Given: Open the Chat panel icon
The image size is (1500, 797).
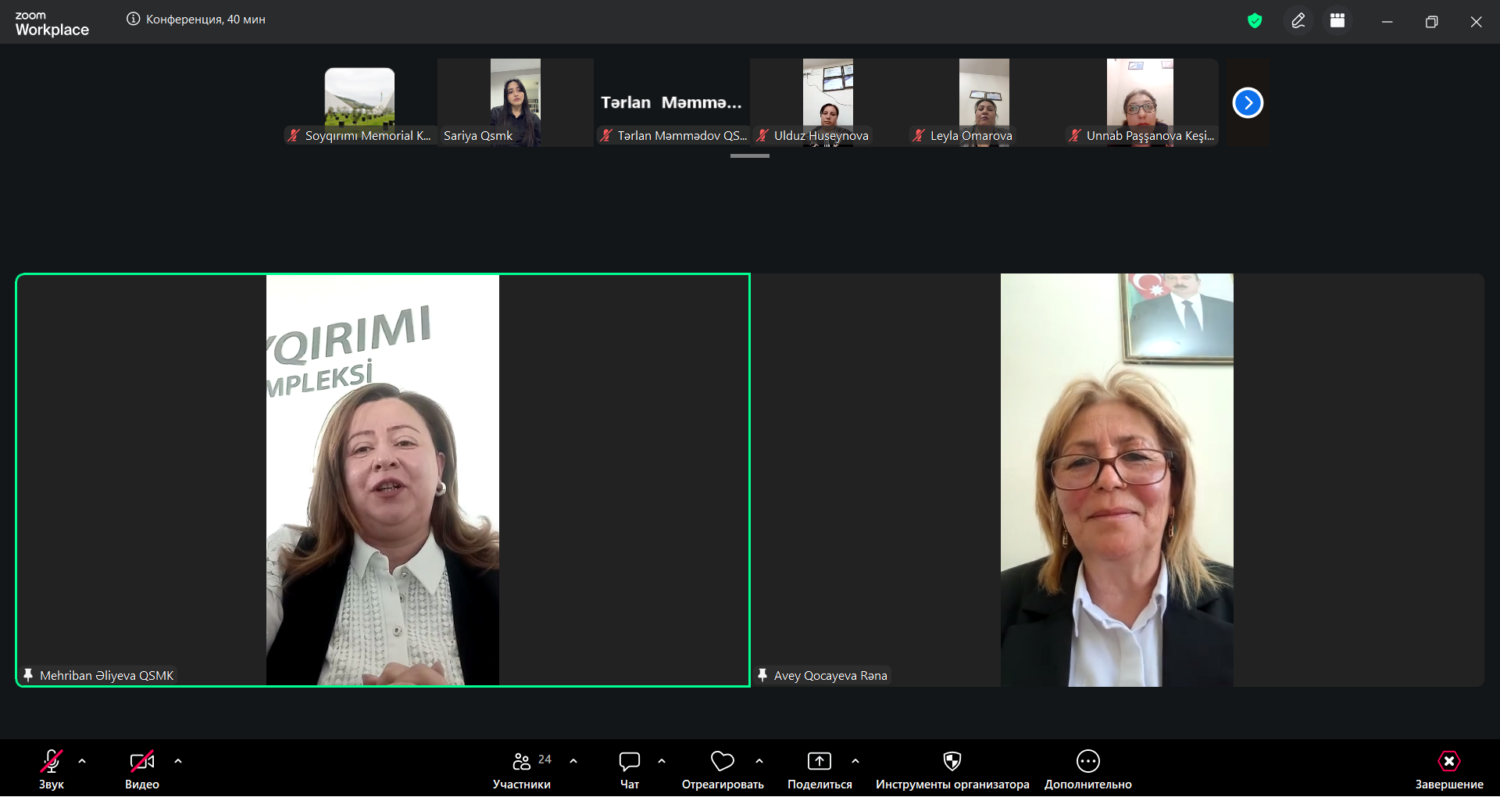Looking at the screenshot, I should point(629,762).
